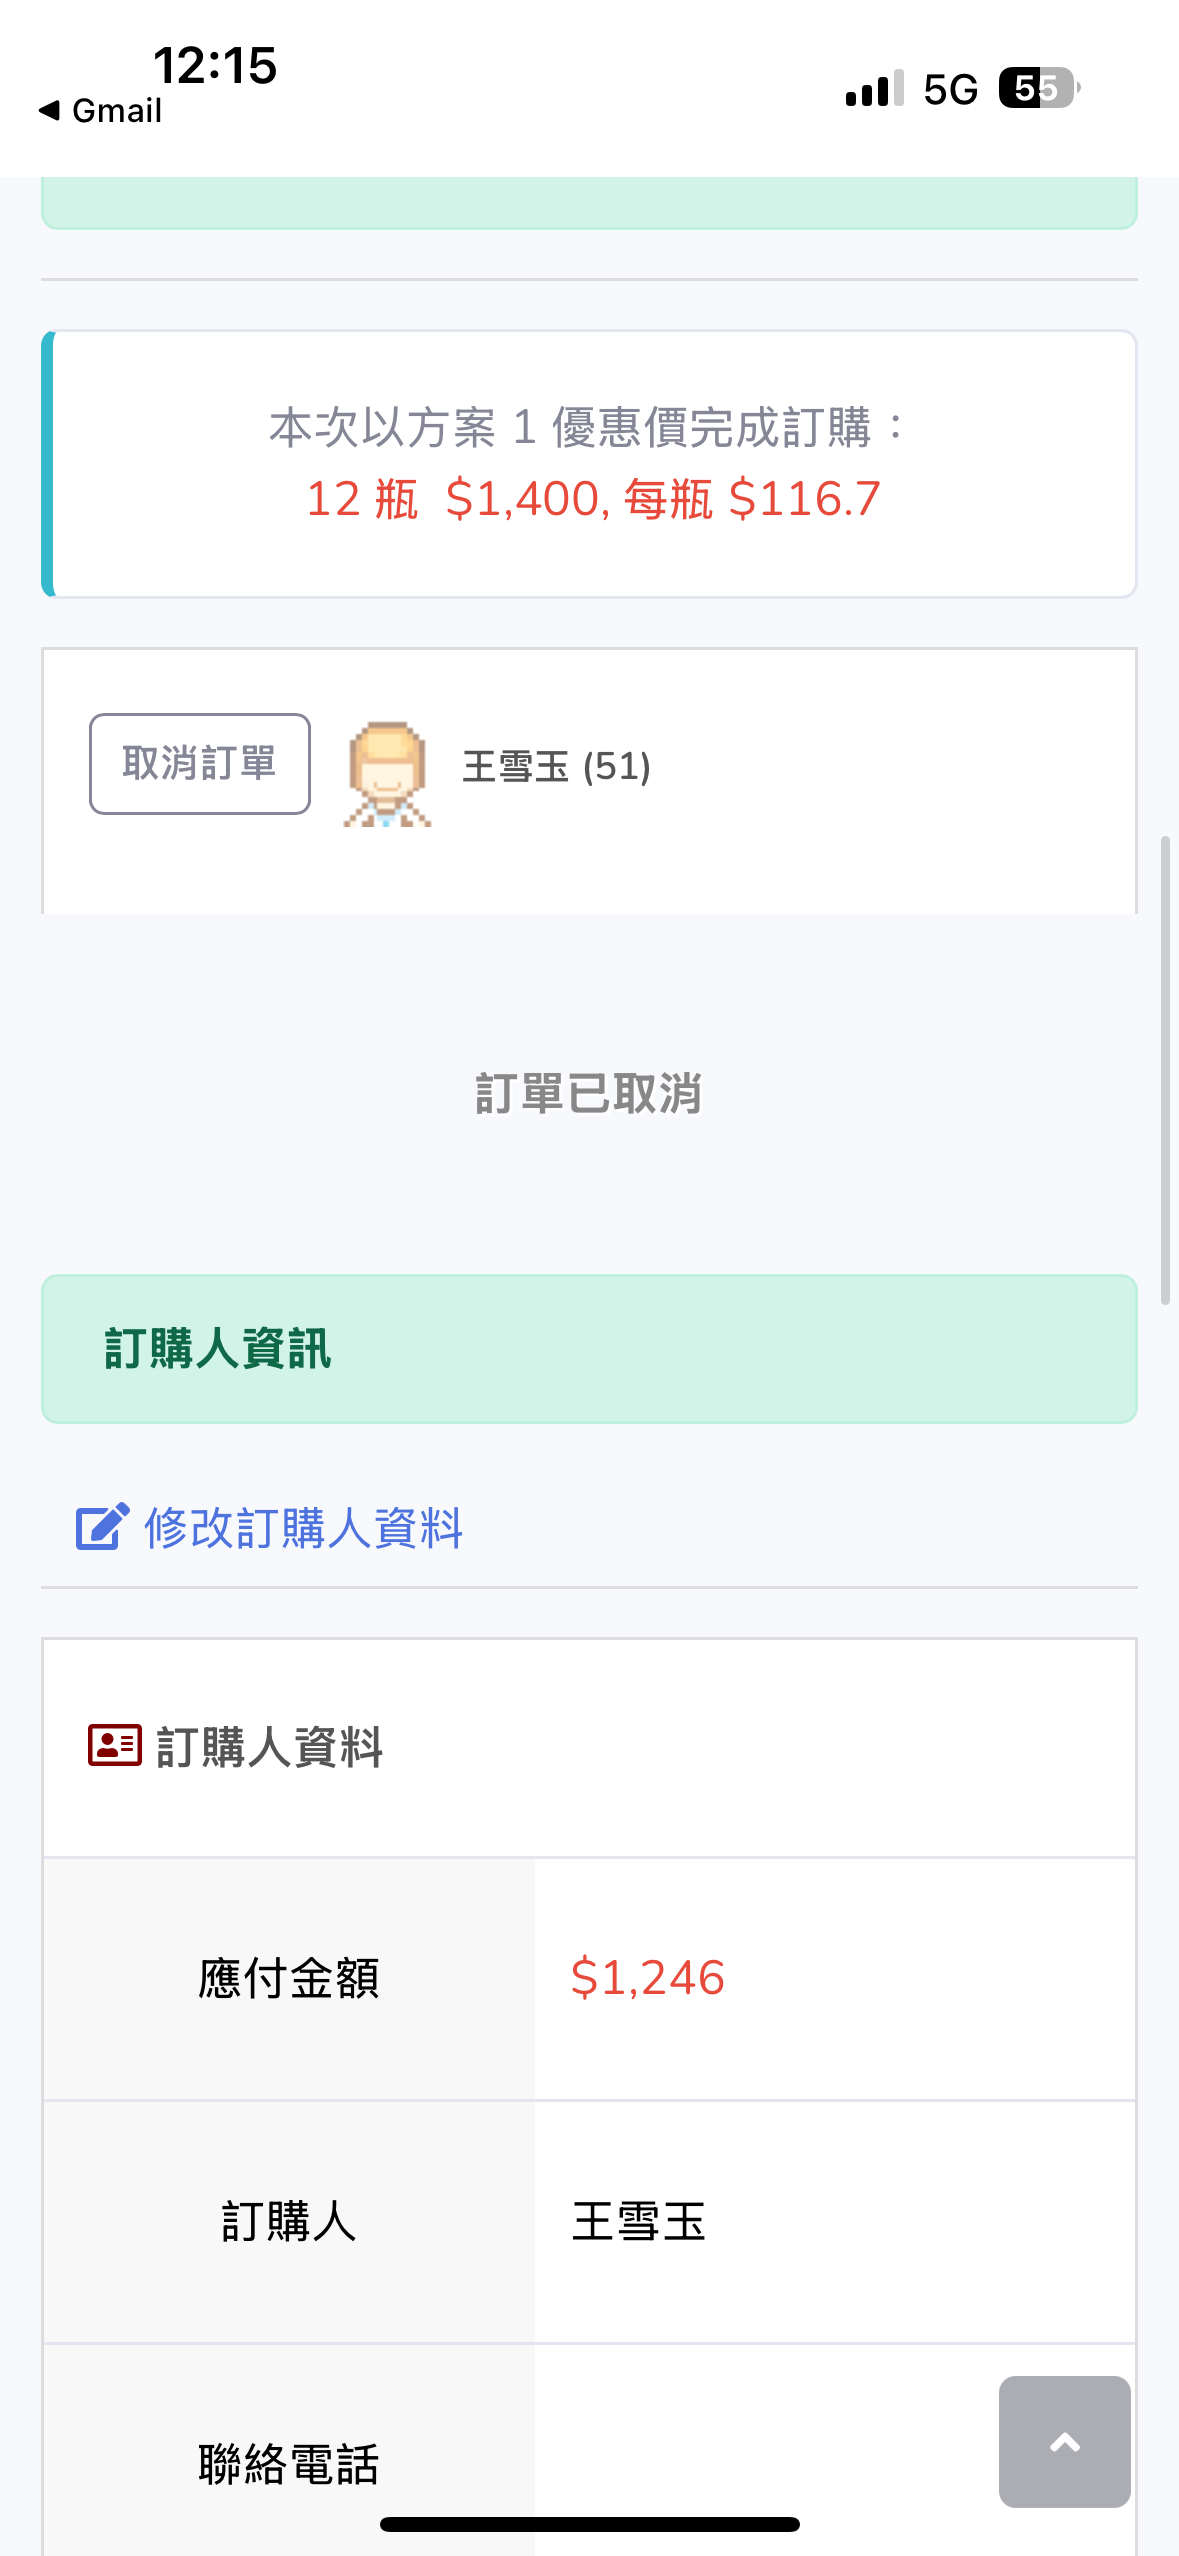1179x2556 pixels.
Task: Click the pixel avatar of 王雪玉
Action: click(x=388, y=773)
